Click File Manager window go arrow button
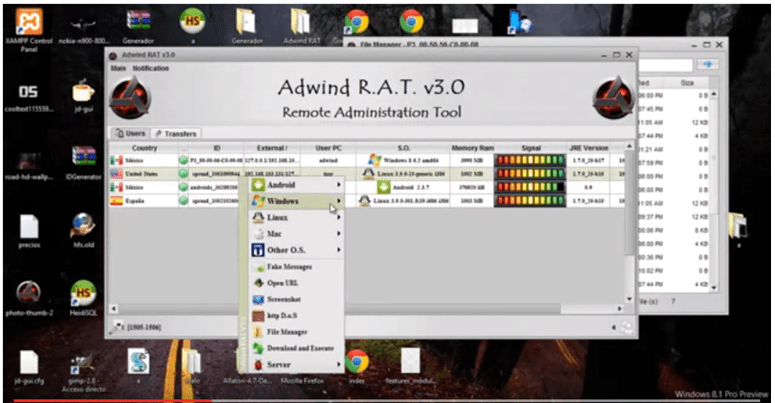 click(708, 65)
